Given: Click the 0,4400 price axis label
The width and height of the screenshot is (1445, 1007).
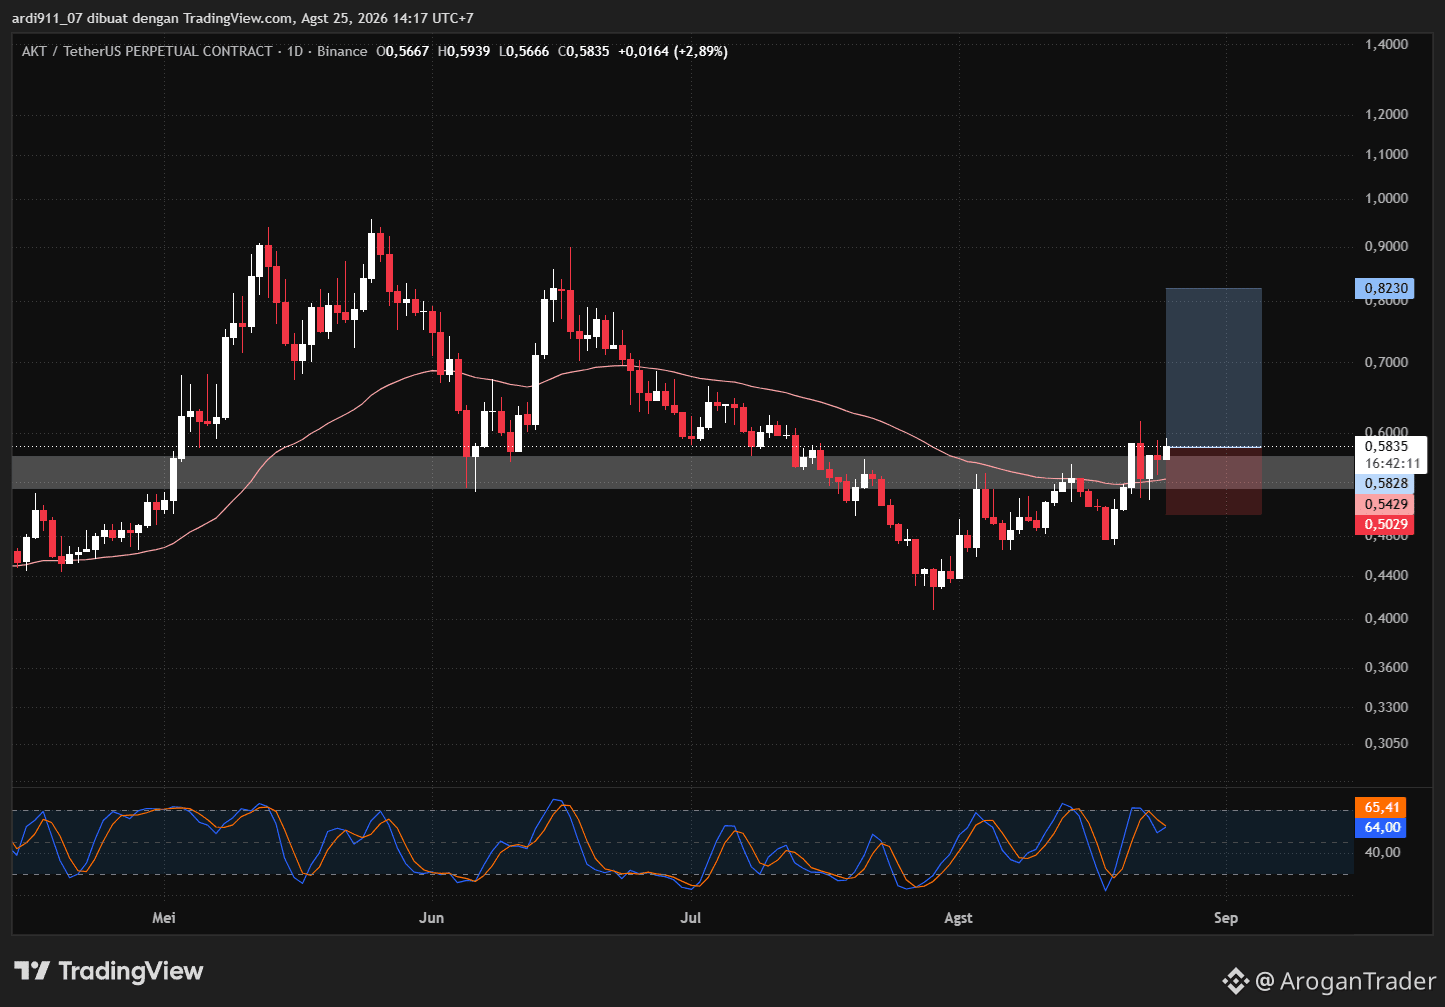Looking at the screenshot, I should [1386, 575].
